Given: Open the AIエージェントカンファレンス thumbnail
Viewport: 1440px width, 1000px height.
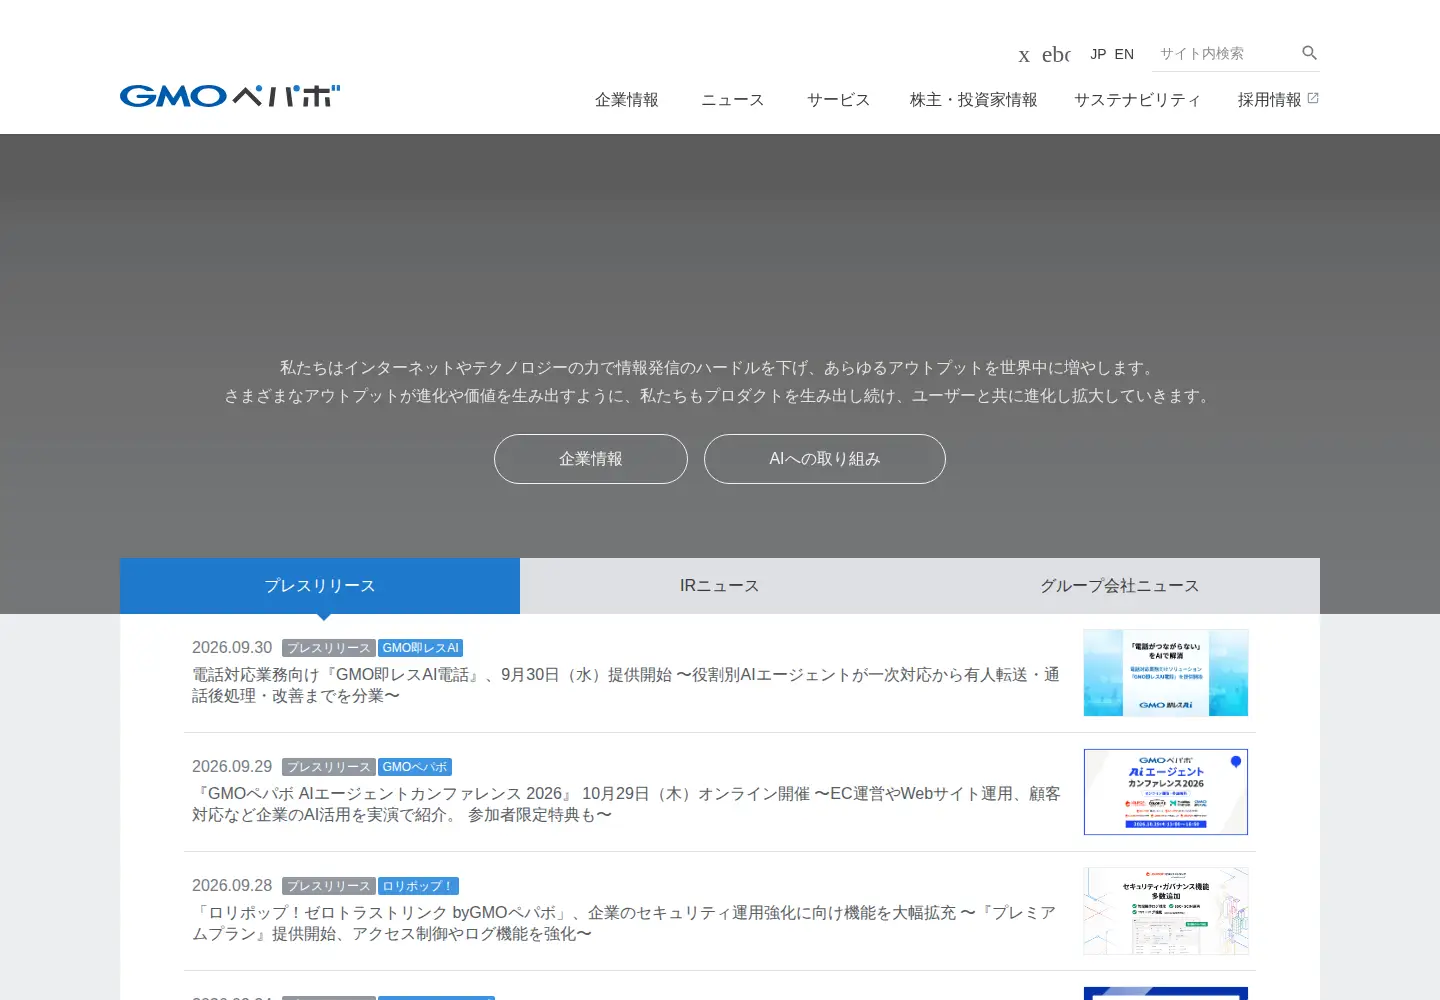Looking at the screenshot, I should [1166, 792].
